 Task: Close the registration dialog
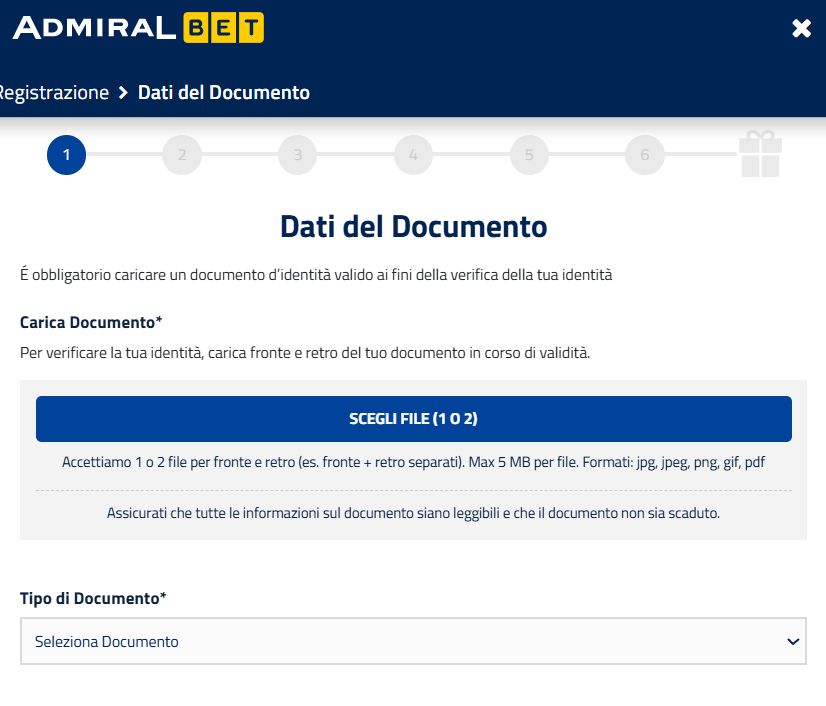pos(802,28)
